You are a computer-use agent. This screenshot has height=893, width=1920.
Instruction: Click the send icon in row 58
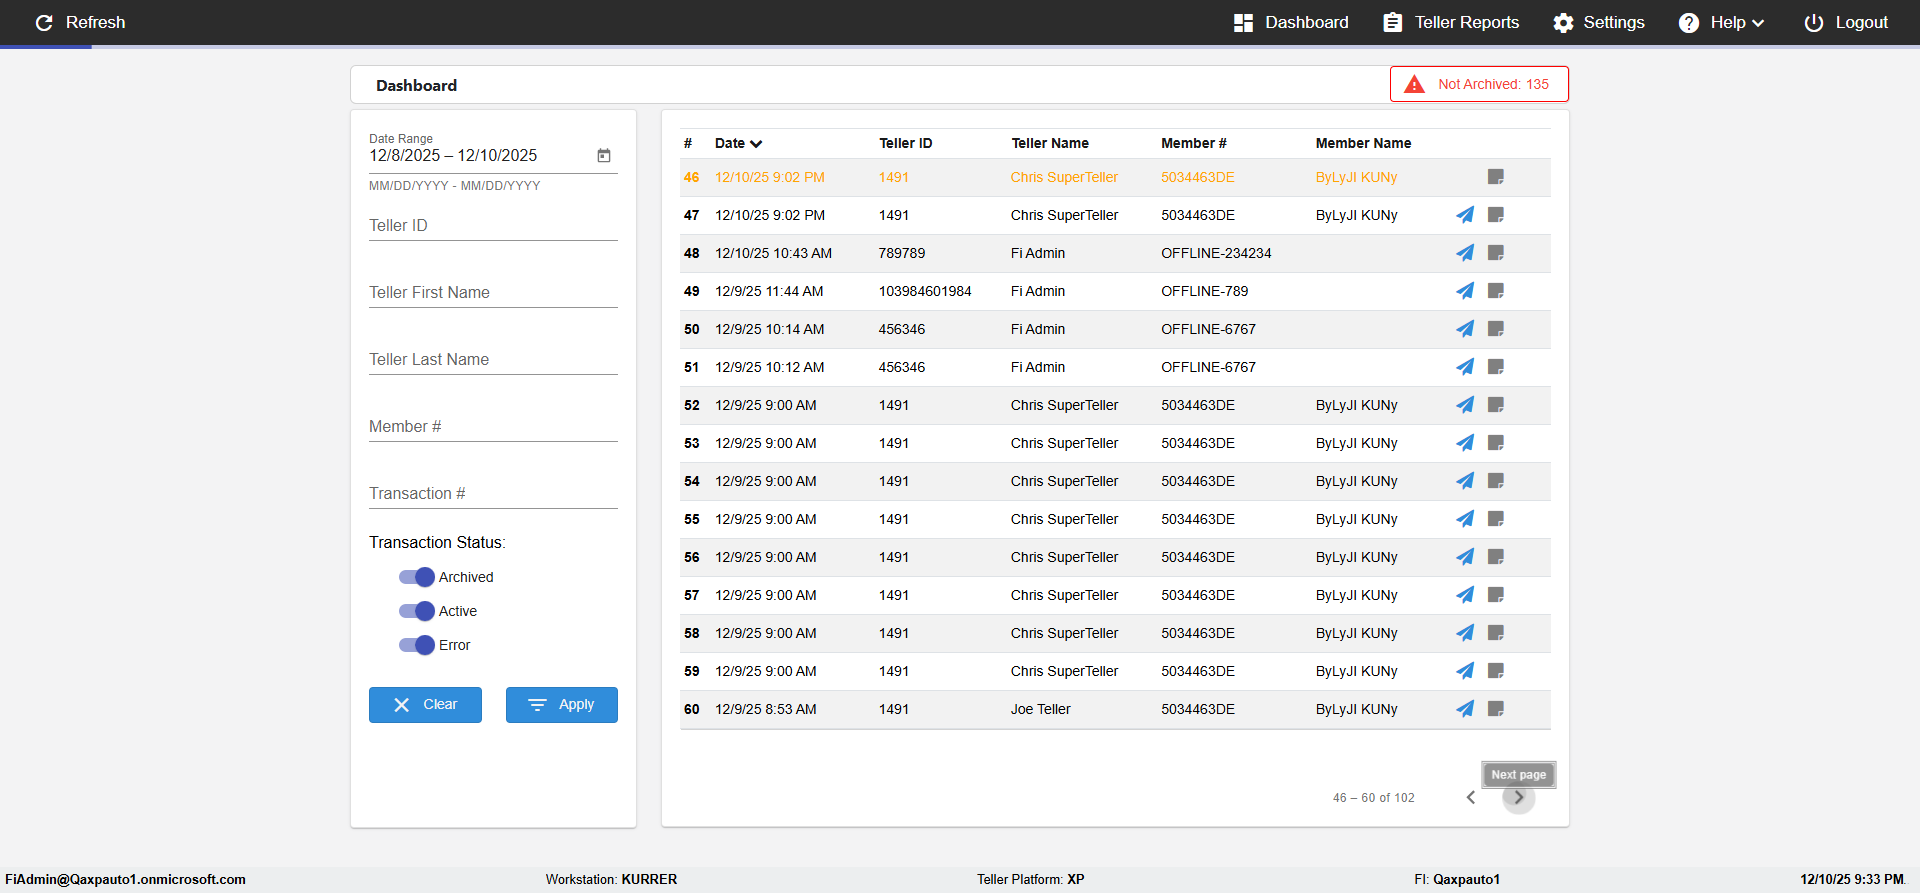(1465, 633)
